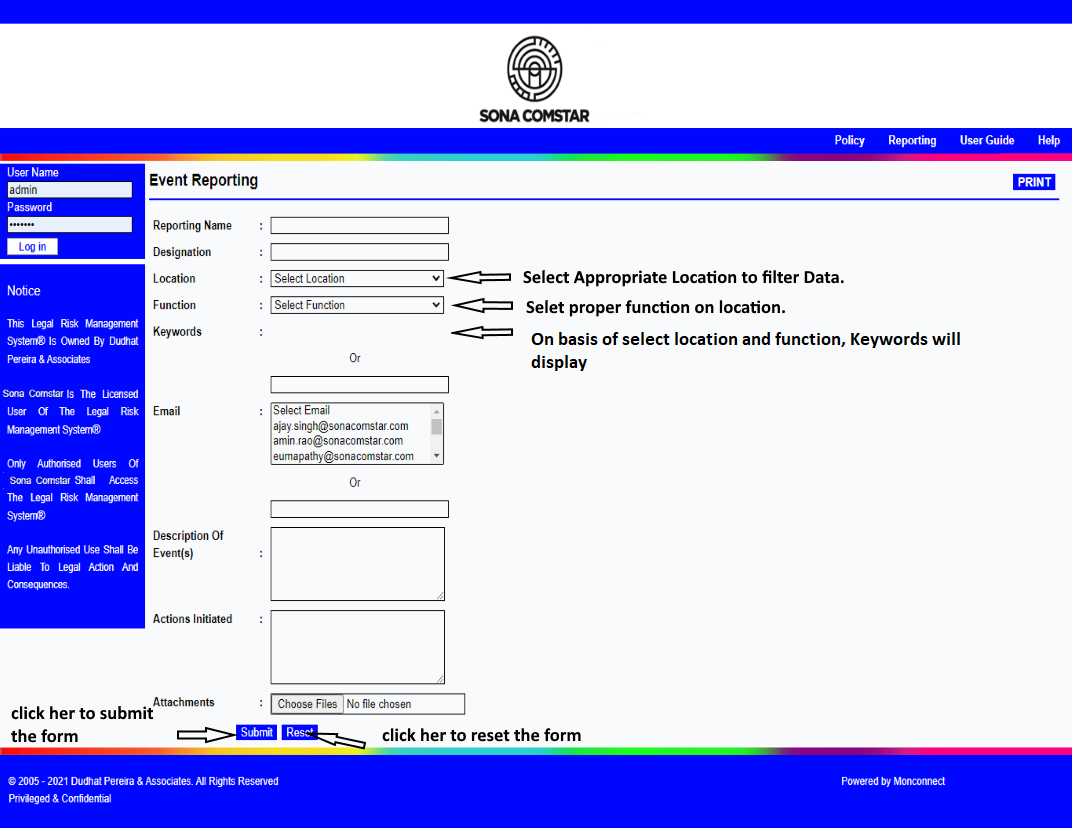This screenshot has width=1072, height=830.
Task: Focus the Reporting Name field
Action: coord(359,226)
